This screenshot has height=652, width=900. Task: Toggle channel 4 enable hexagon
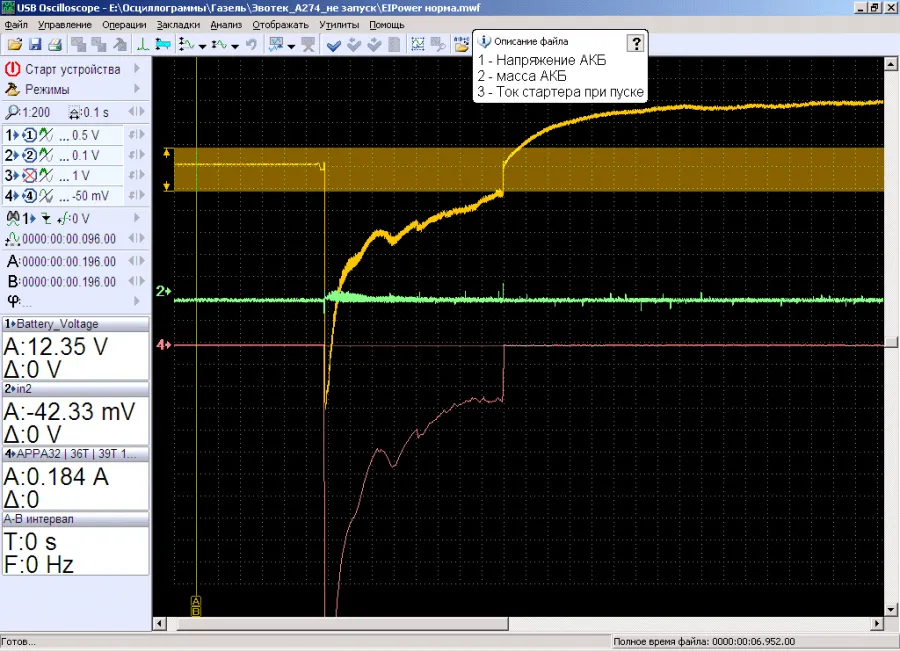pyautogui.click(x=29, y=196)
